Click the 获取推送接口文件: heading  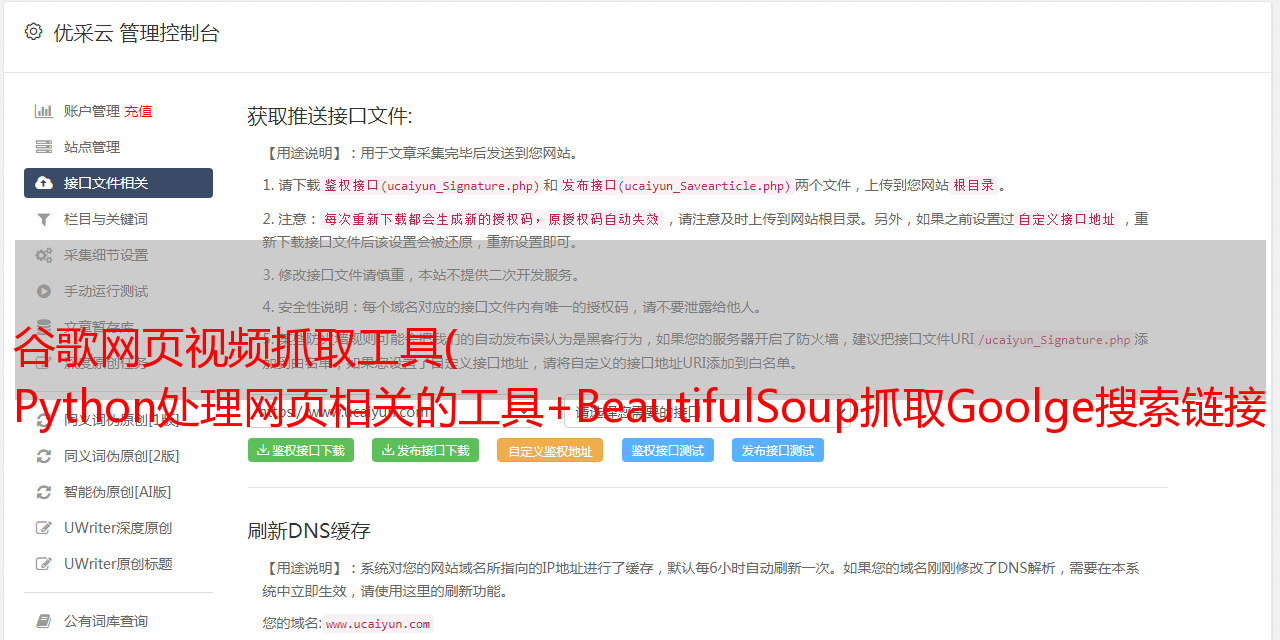coord(330,116)
